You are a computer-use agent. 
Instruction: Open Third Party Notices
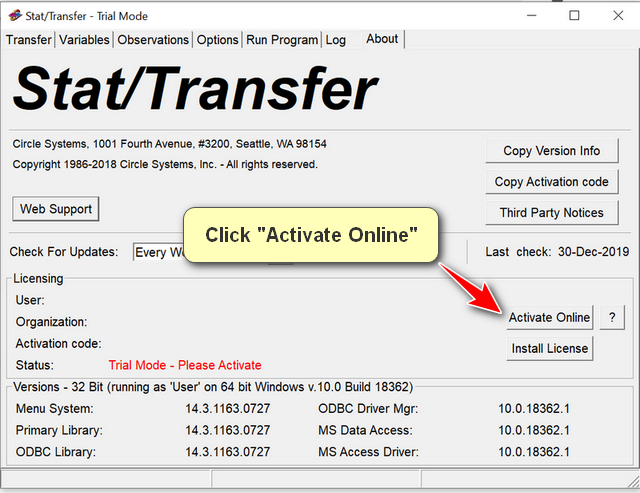click(x=552, y=213)
